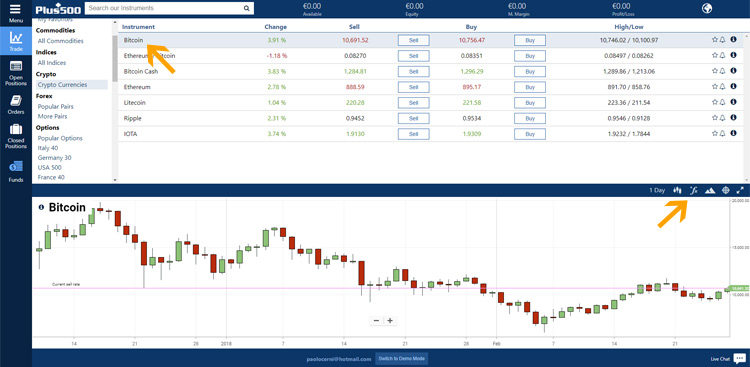Set alert bell for Litecoin
The image size is (750, 367).
pyautogui.click(x=722, y=102)
